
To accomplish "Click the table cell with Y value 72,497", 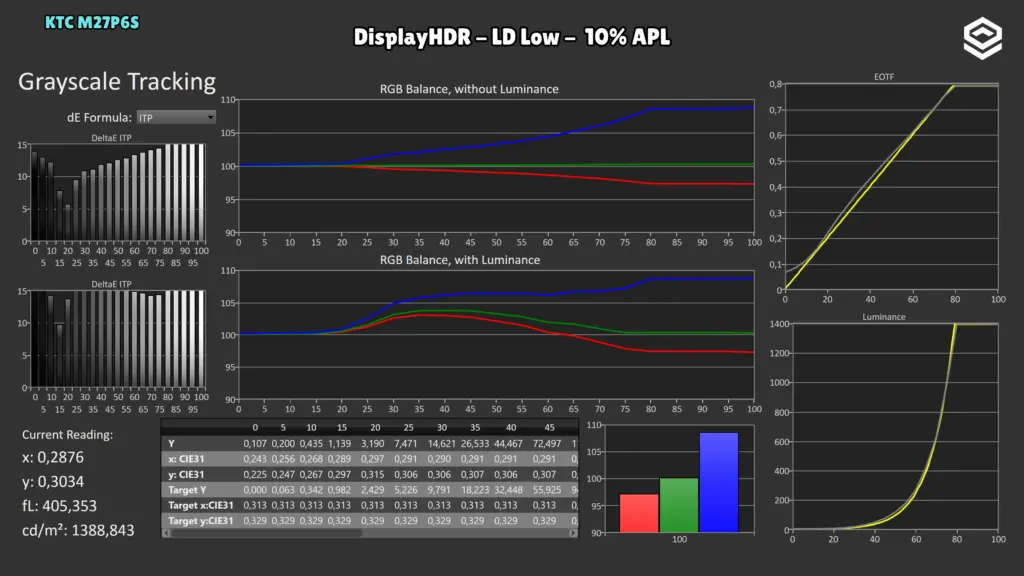I will pyautogui.click(x=547, y=443).
